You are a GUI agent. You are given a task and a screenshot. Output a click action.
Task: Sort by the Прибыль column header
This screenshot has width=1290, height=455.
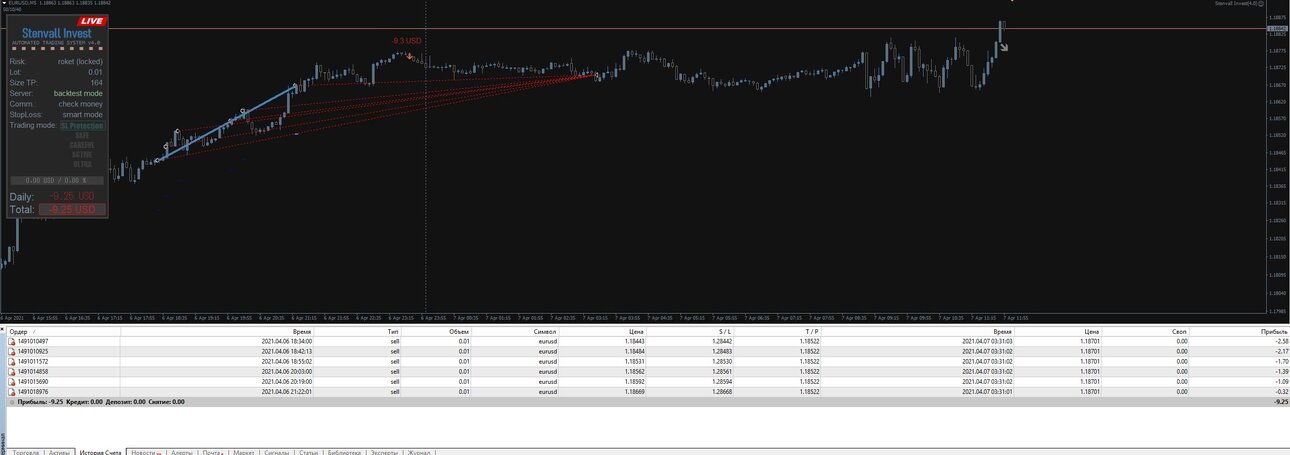click(1273, 331)
